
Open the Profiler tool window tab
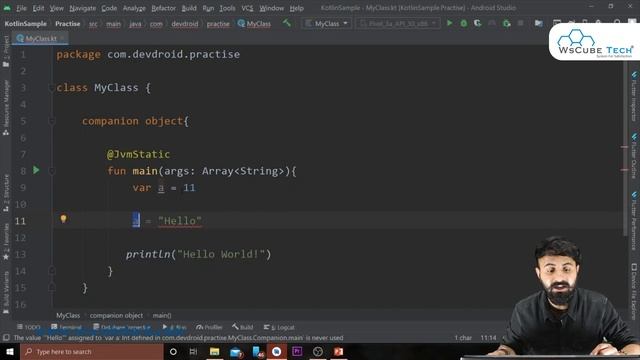tap(209, 327)
